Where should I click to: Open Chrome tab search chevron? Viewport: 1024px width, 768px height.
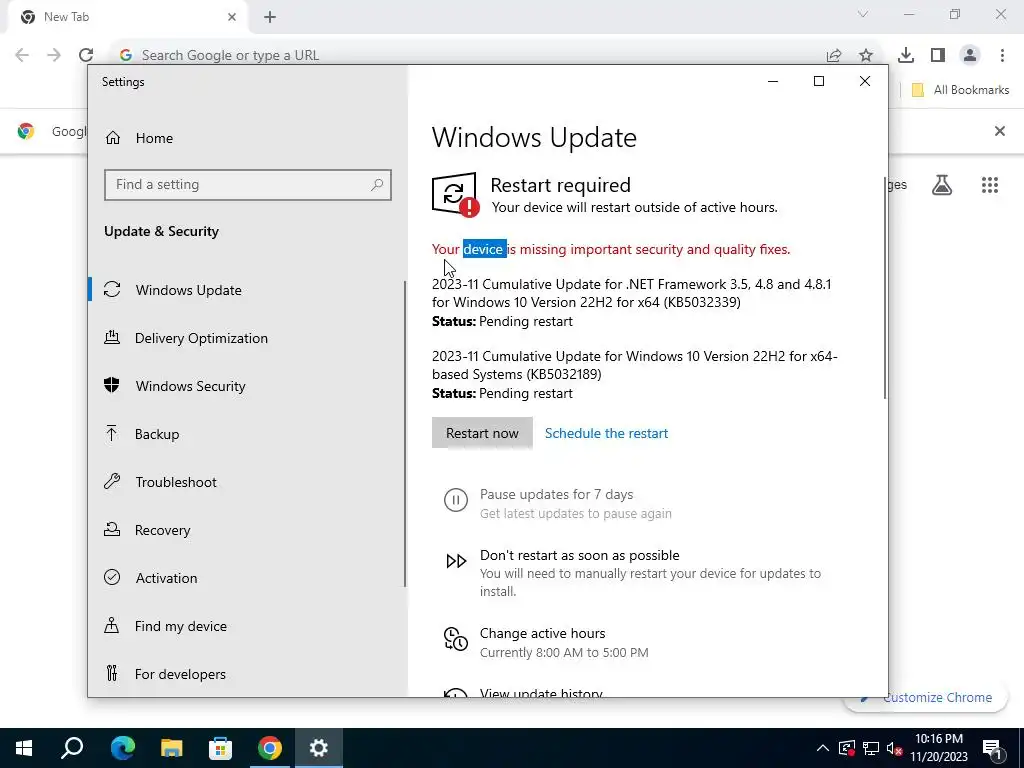point(863,14)
